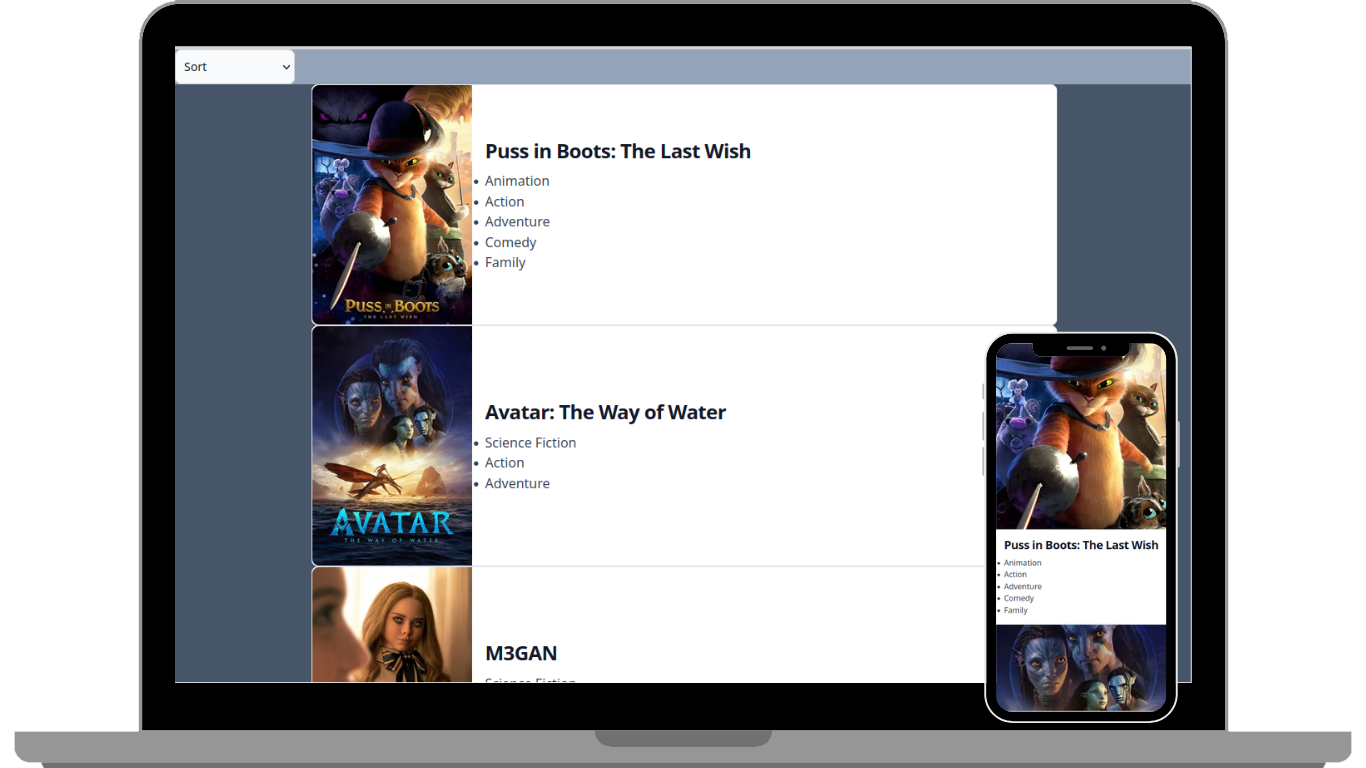Image resolution: width=1366 pixels, height=768 pixels.
Task: Select Science Fiction genre under Avatar
Action: (x=530, y=443)
